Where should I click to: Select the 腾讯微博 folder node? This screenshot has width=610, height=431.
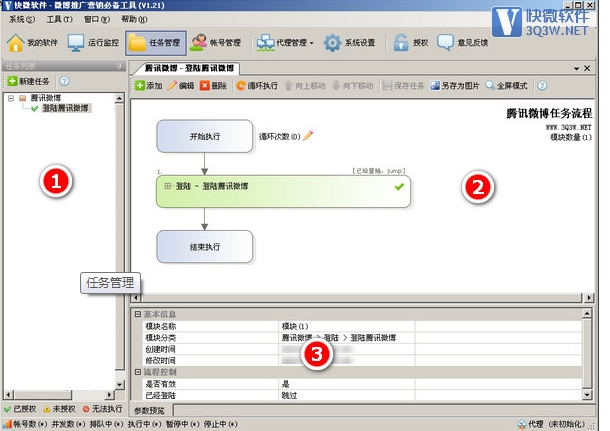[x=46, y=98]
